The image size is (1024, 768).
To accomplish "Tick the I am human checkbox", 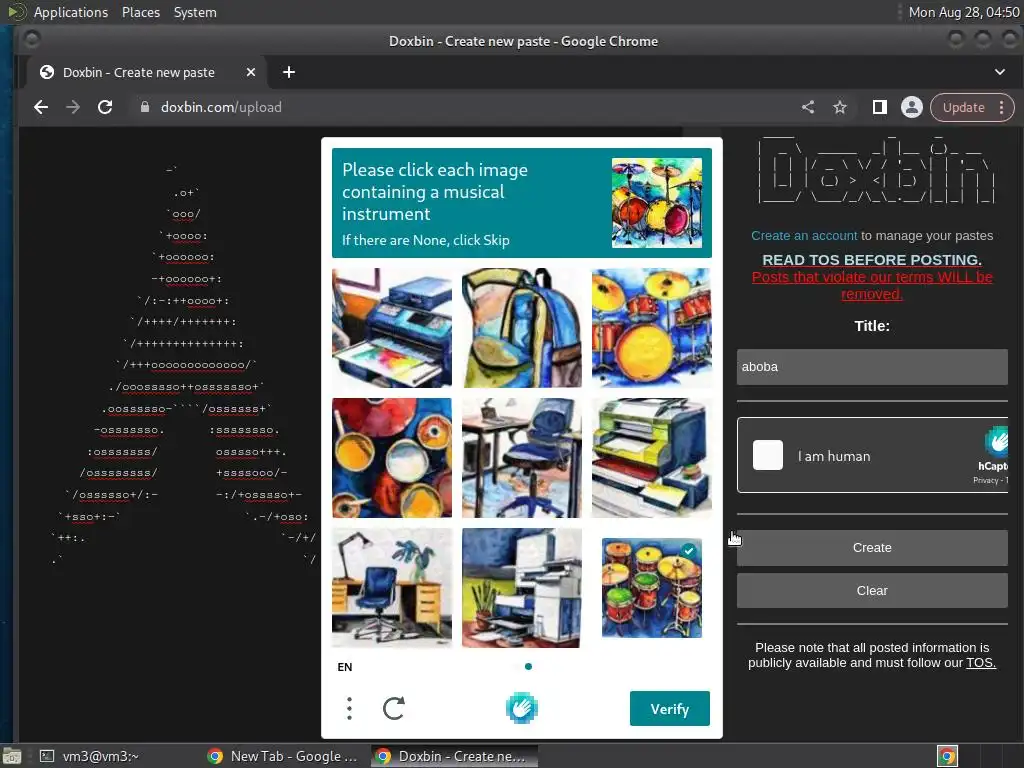I will pos(768,455).
